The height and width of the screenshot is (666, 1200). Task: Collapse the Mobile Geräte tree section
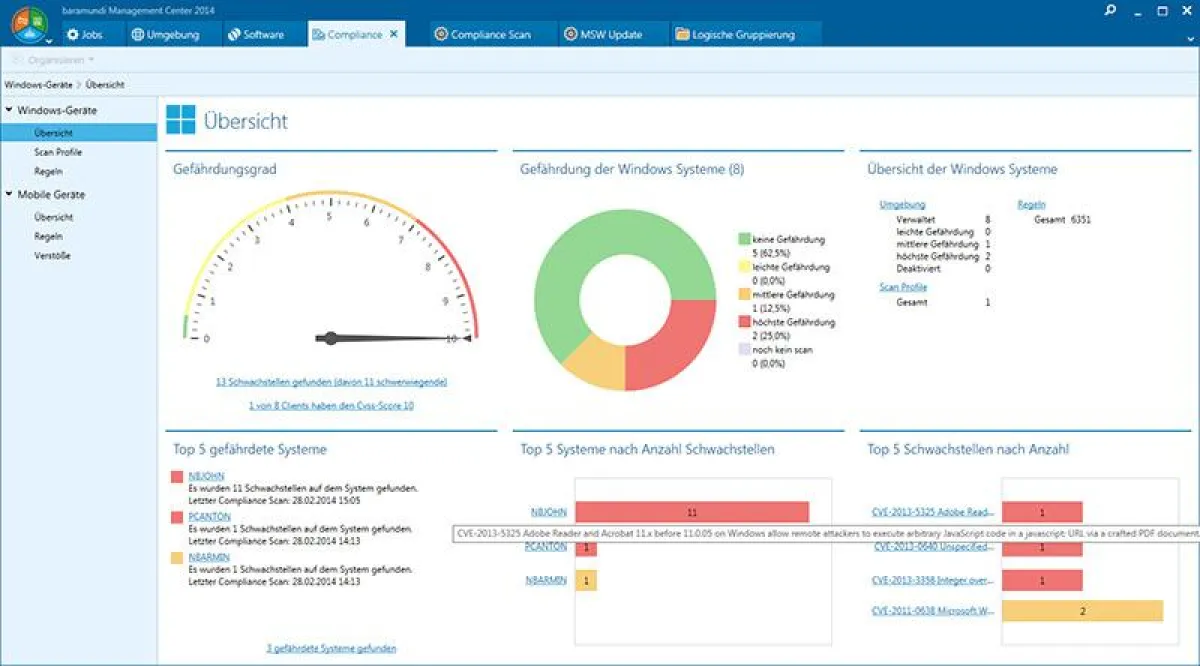point(11,194)
